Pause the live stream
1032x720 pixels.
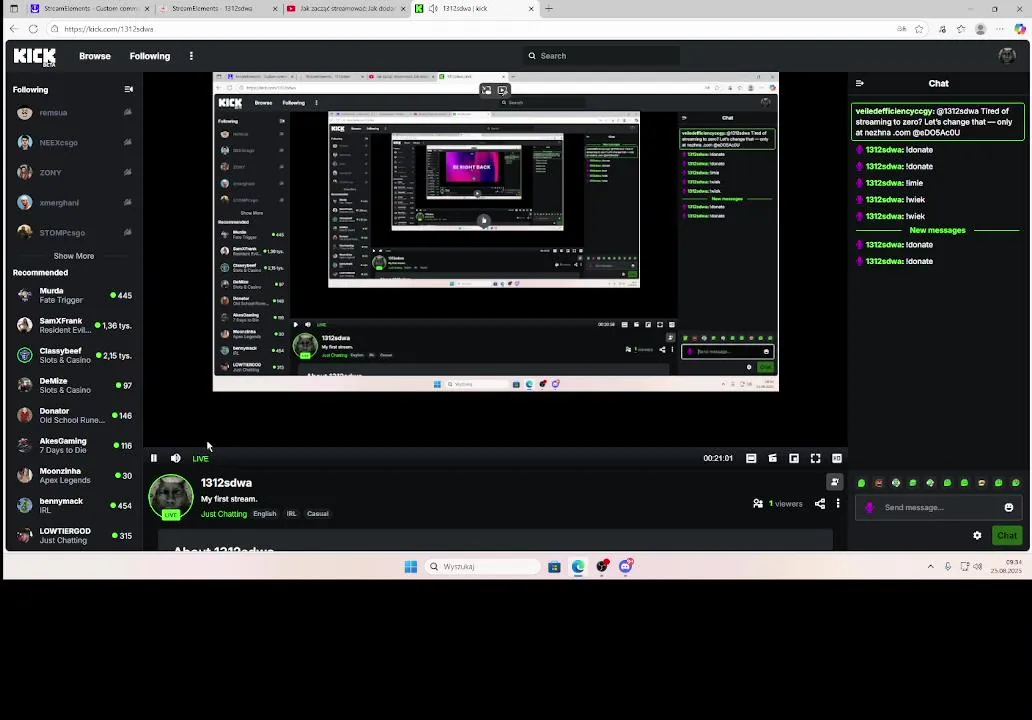[x=154, y=458]
